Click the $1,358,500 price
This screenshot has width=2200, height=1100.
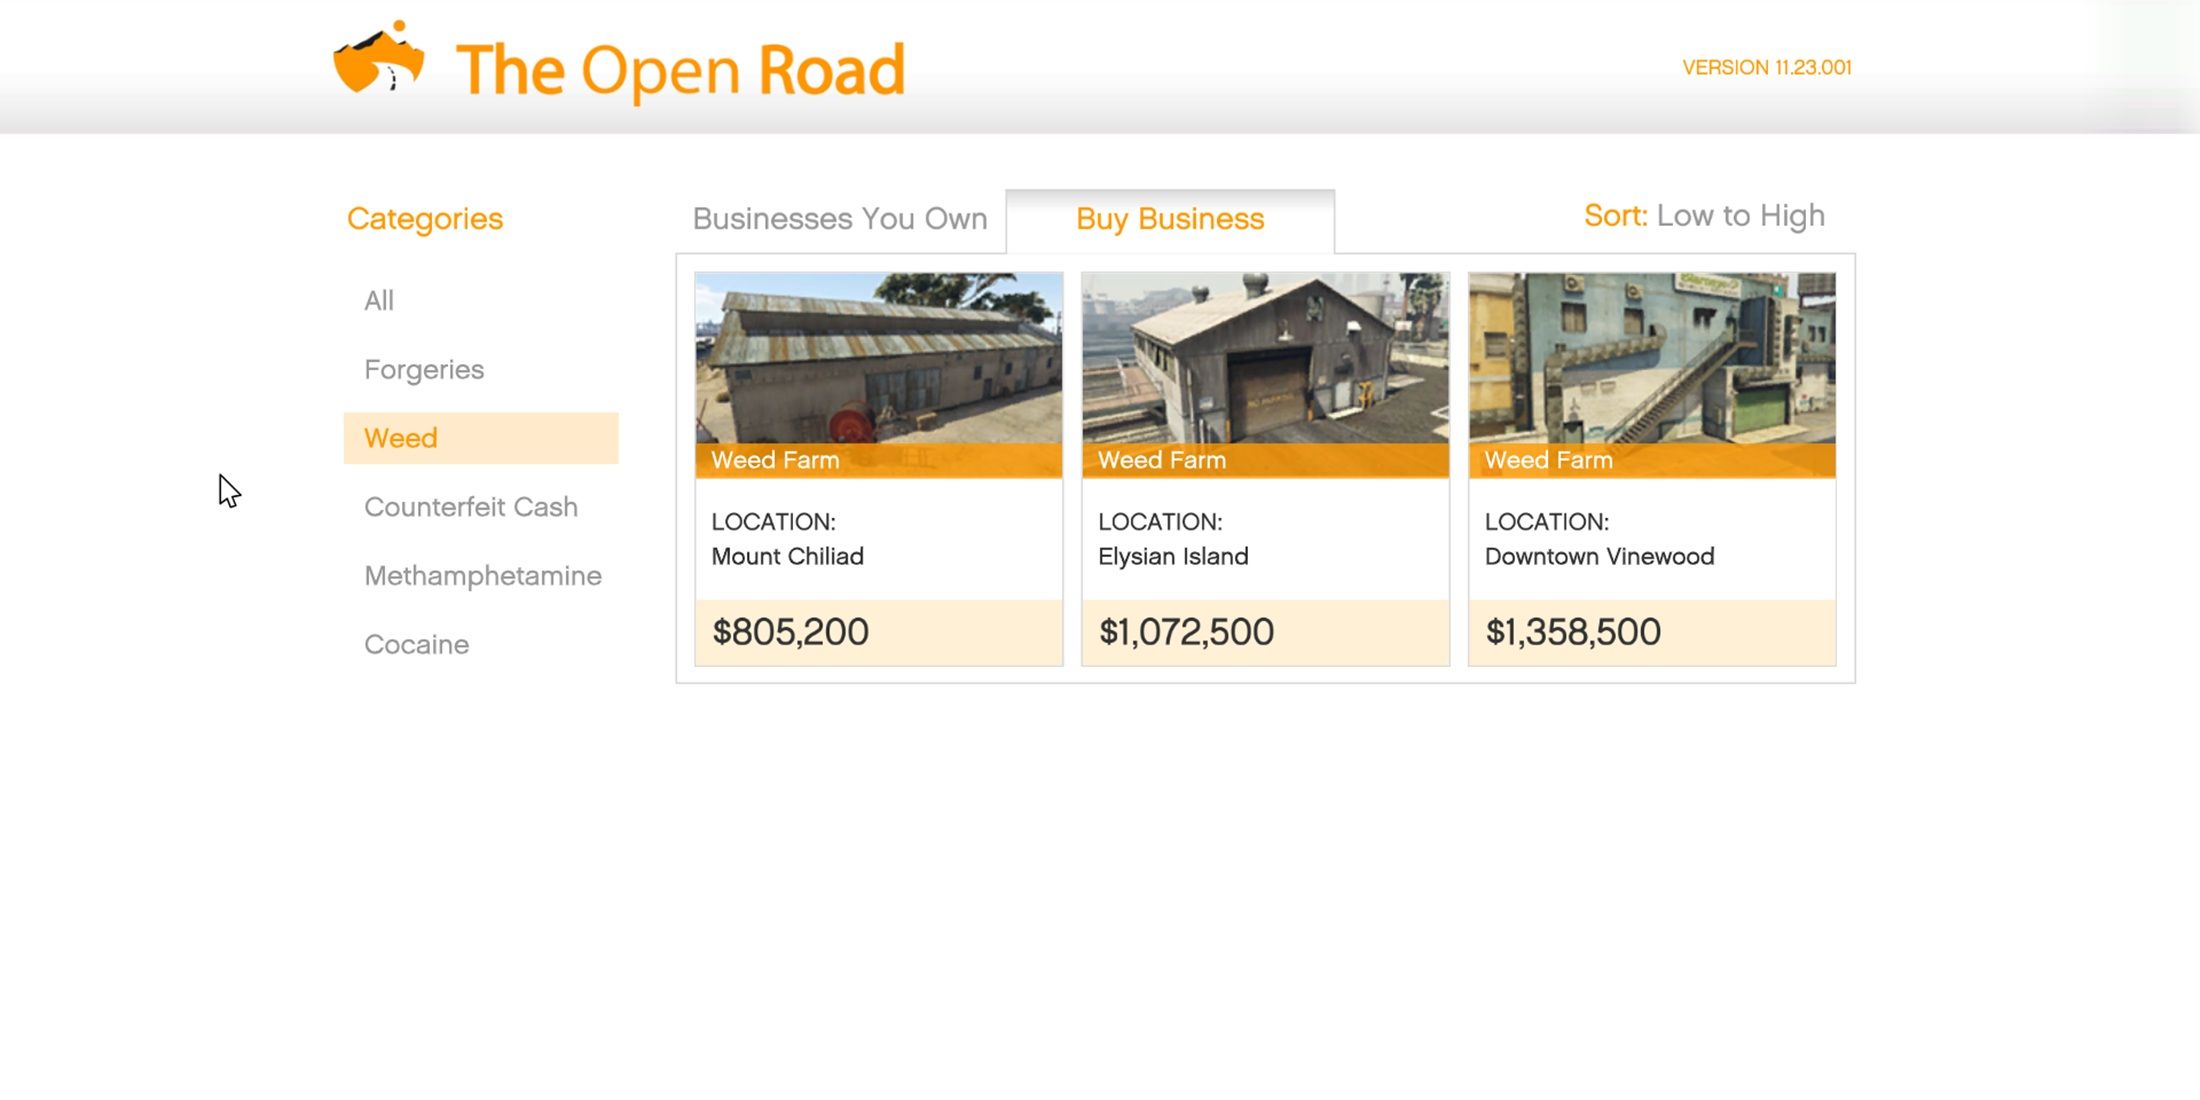[1573, 632]
